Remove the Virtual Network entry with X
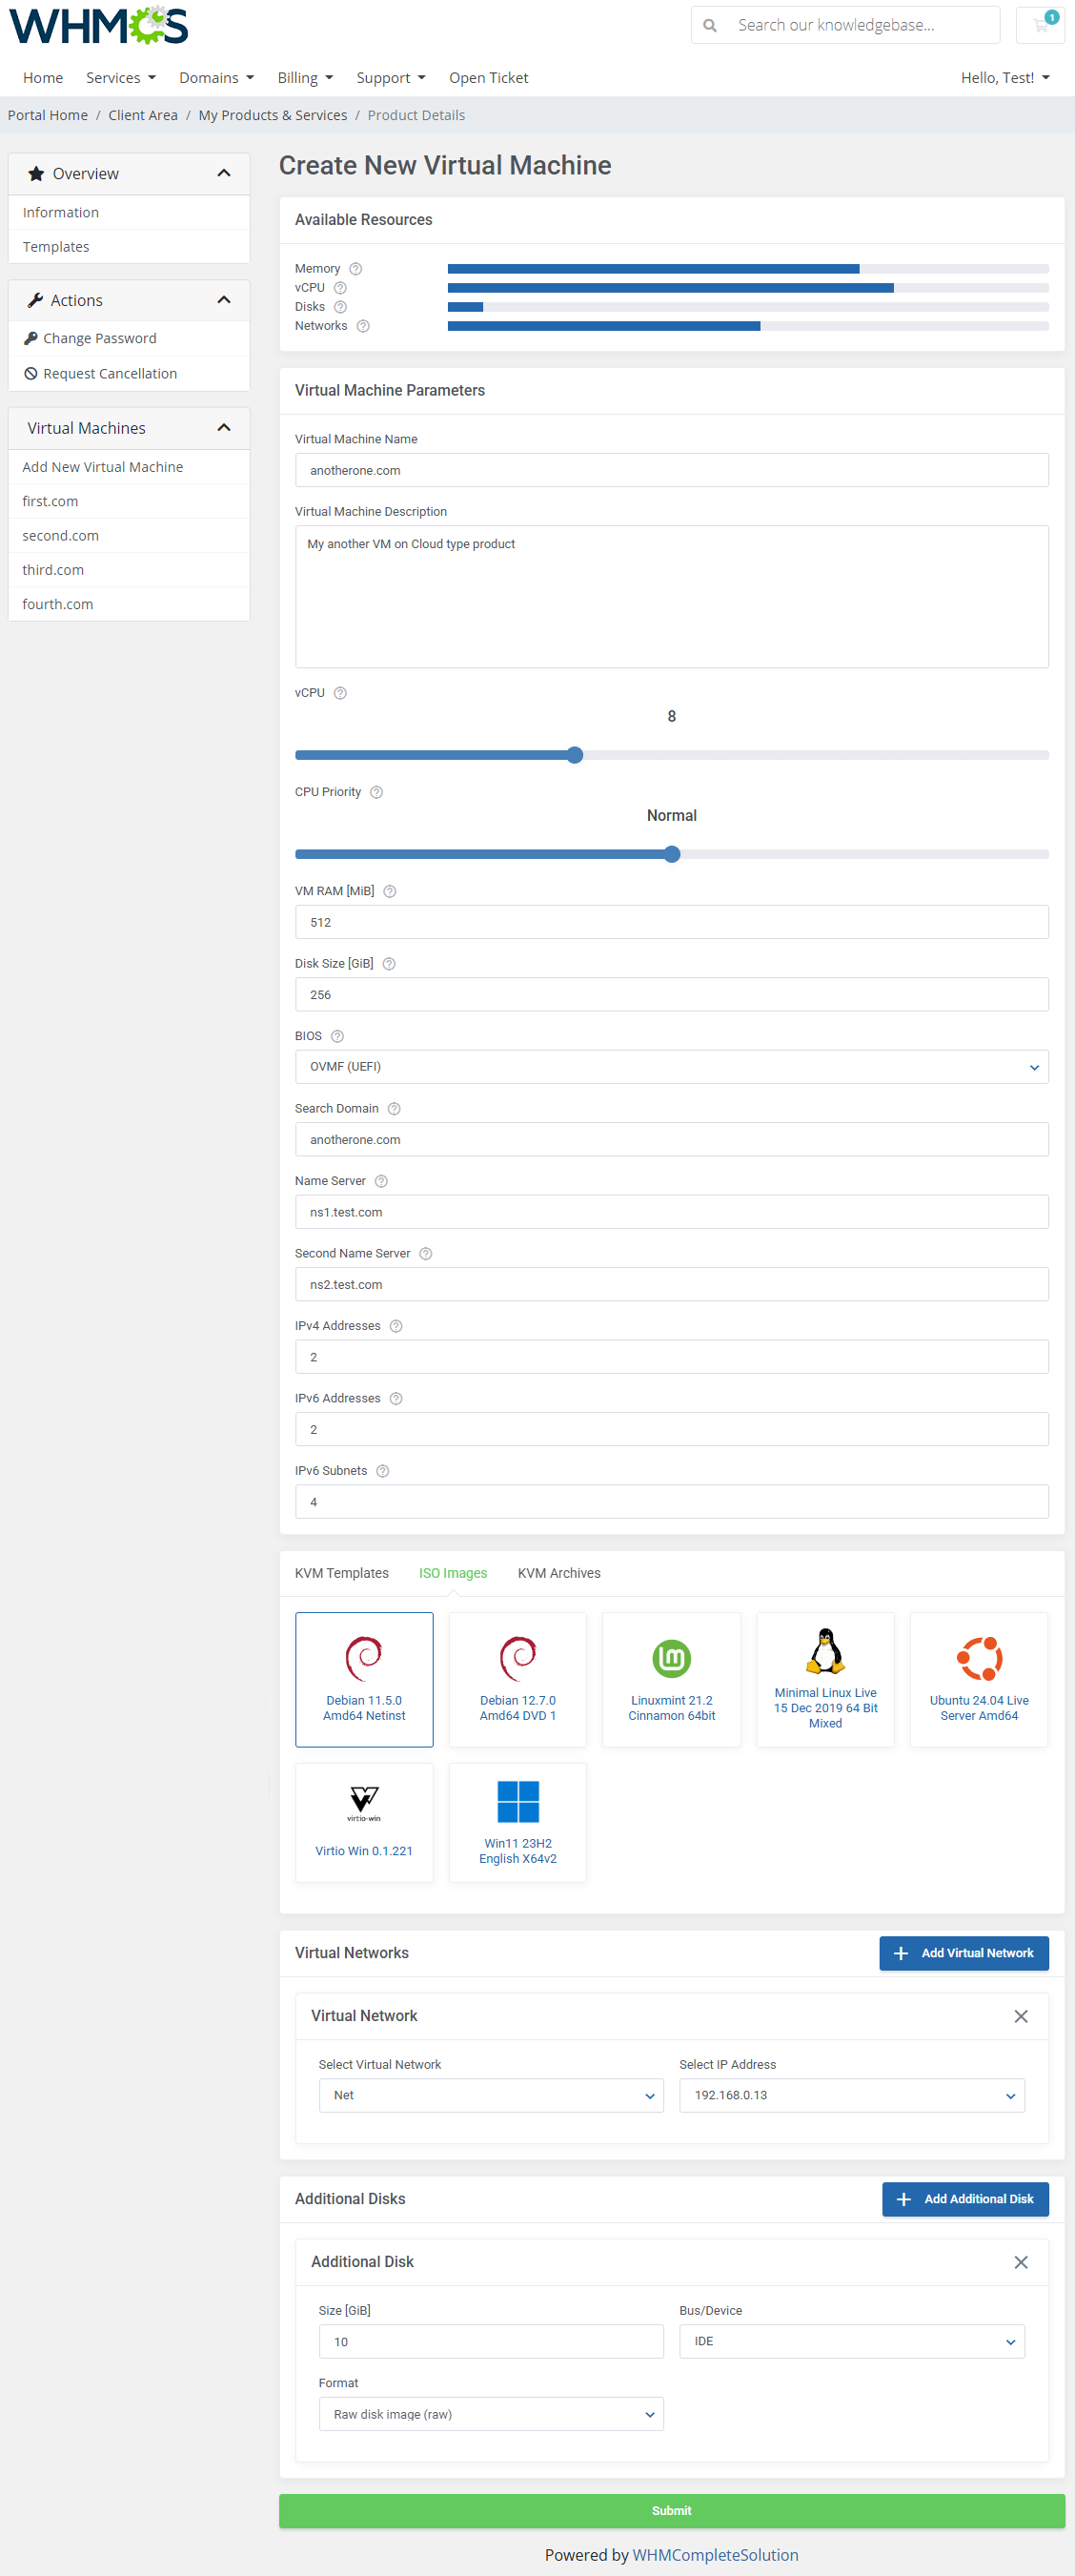 pyautogui.click(x=1021, y=2016)
